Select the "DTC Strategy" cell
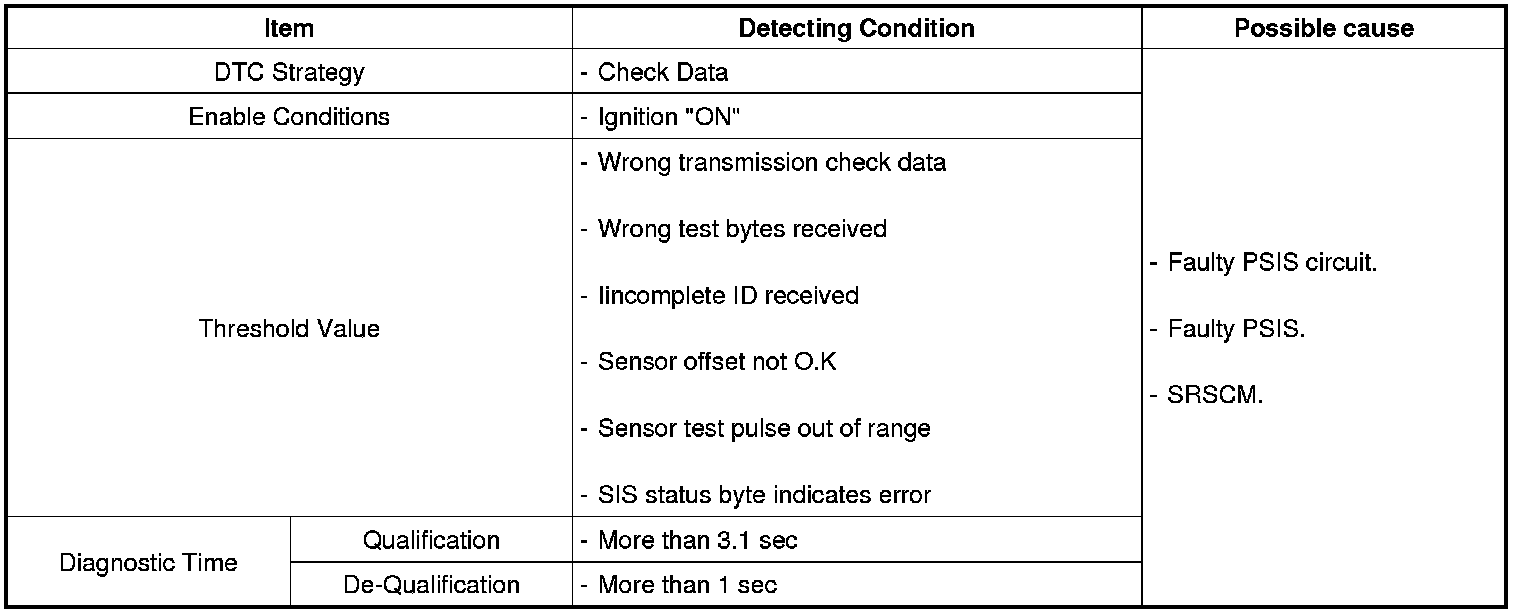The height and width of the screenshot is (614, 1520). coord(289,72)
